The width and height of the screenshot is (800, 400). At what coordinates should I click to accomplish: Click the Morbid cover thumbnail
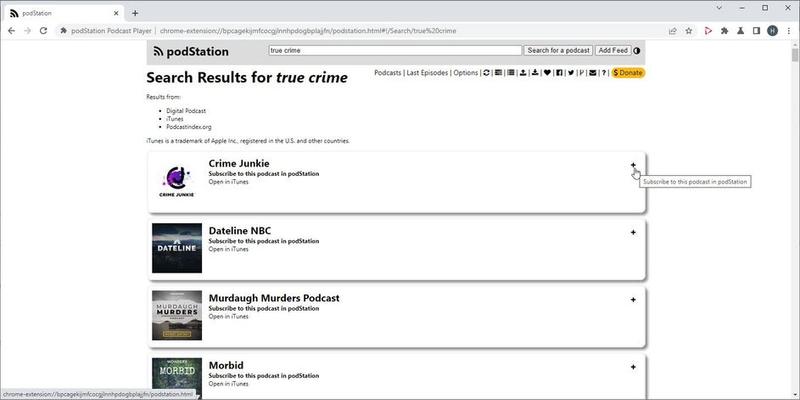pos(177,379)
